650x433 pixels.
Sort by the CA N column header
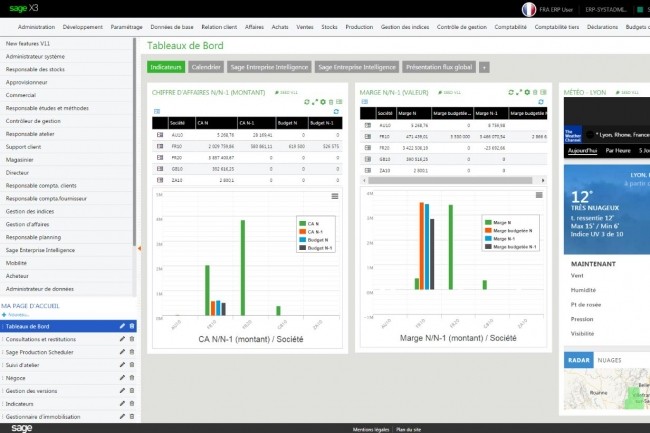tap(216, 123)
